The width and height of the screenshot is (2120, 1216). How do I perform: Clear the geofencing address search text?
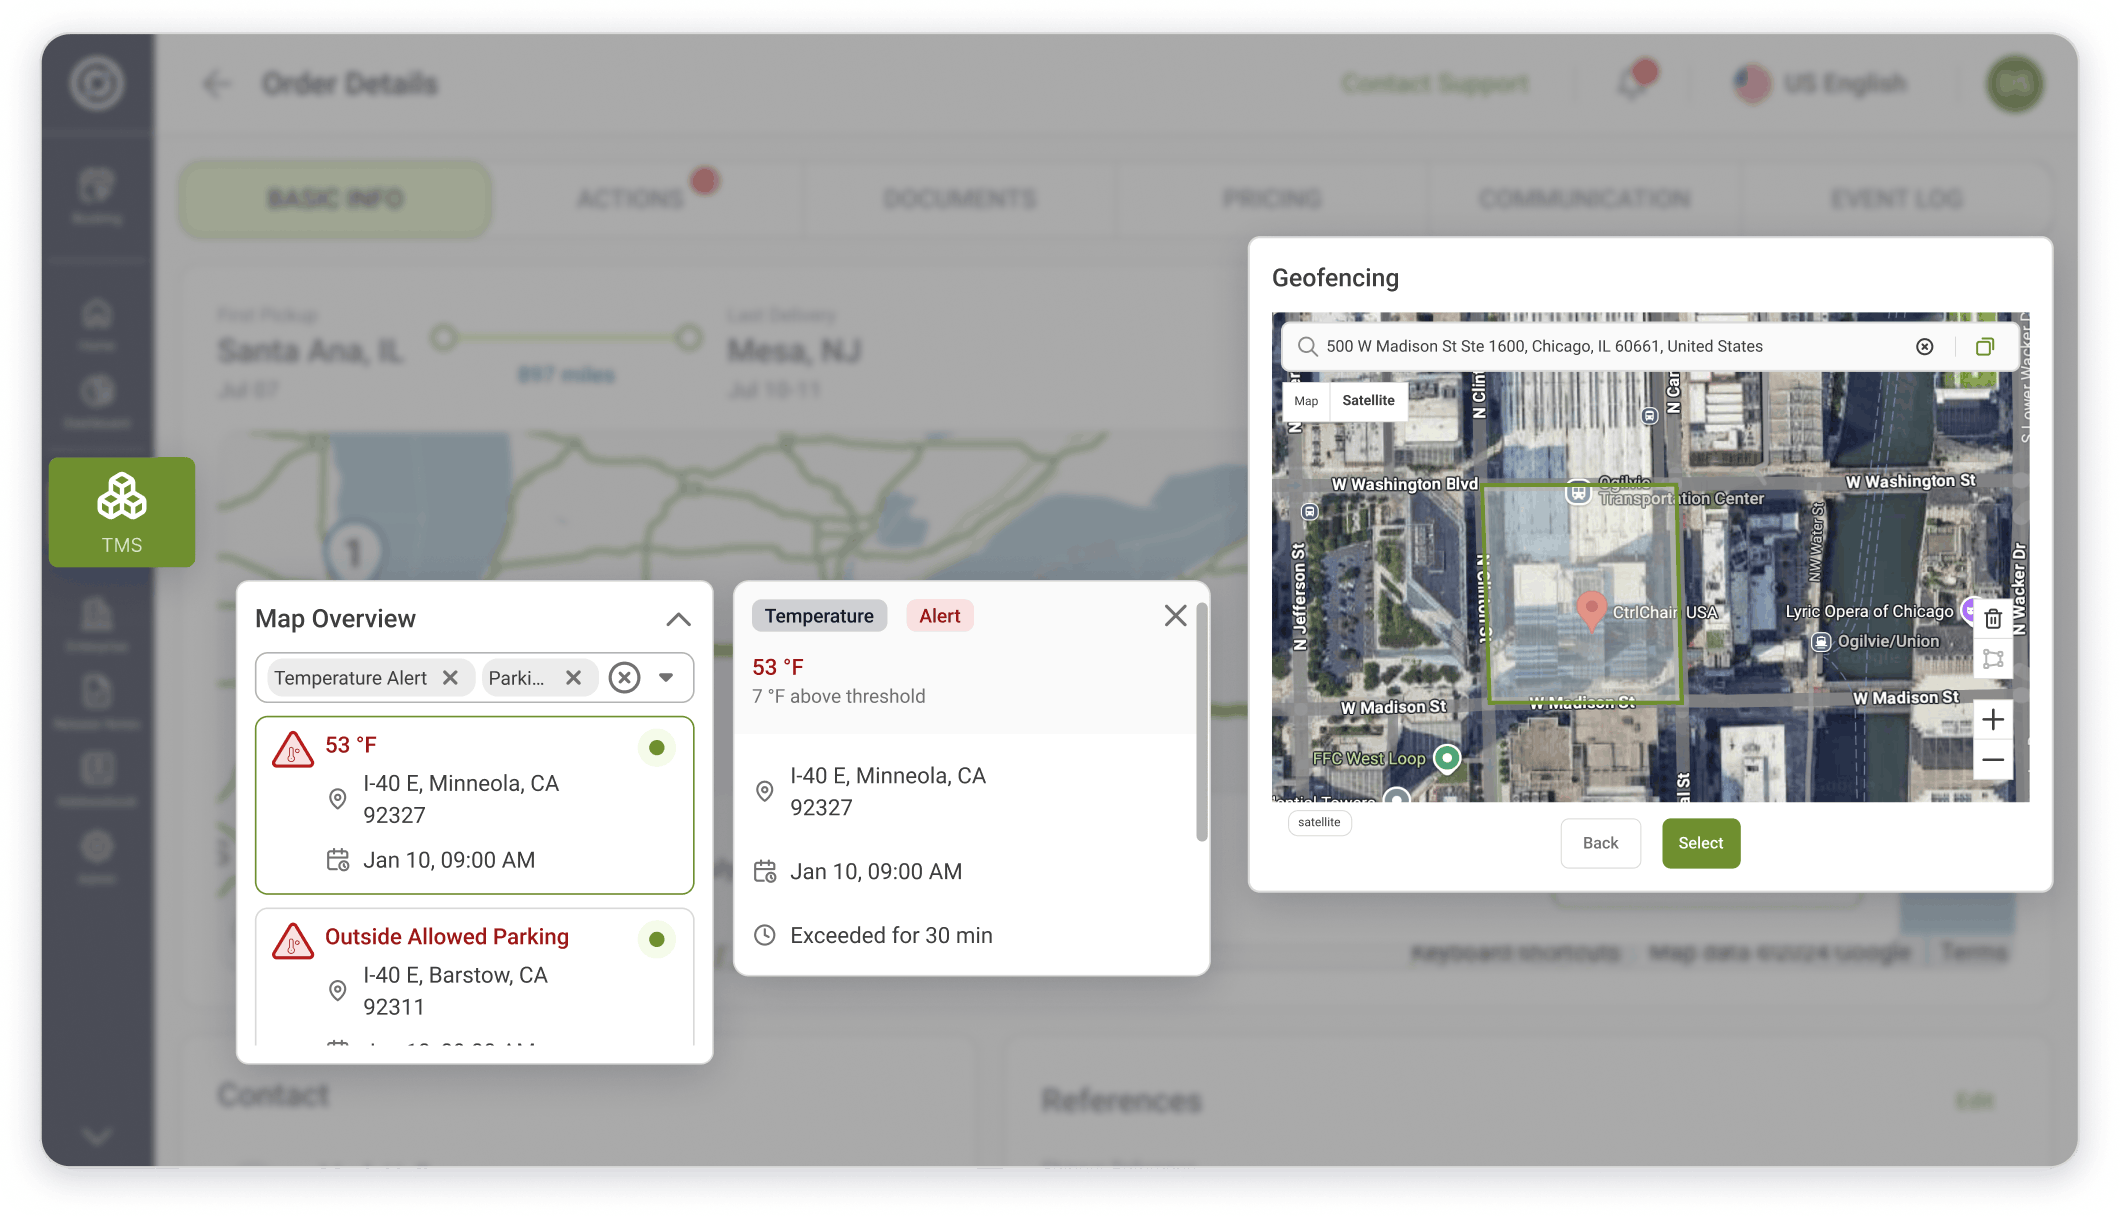point(1924,346)
